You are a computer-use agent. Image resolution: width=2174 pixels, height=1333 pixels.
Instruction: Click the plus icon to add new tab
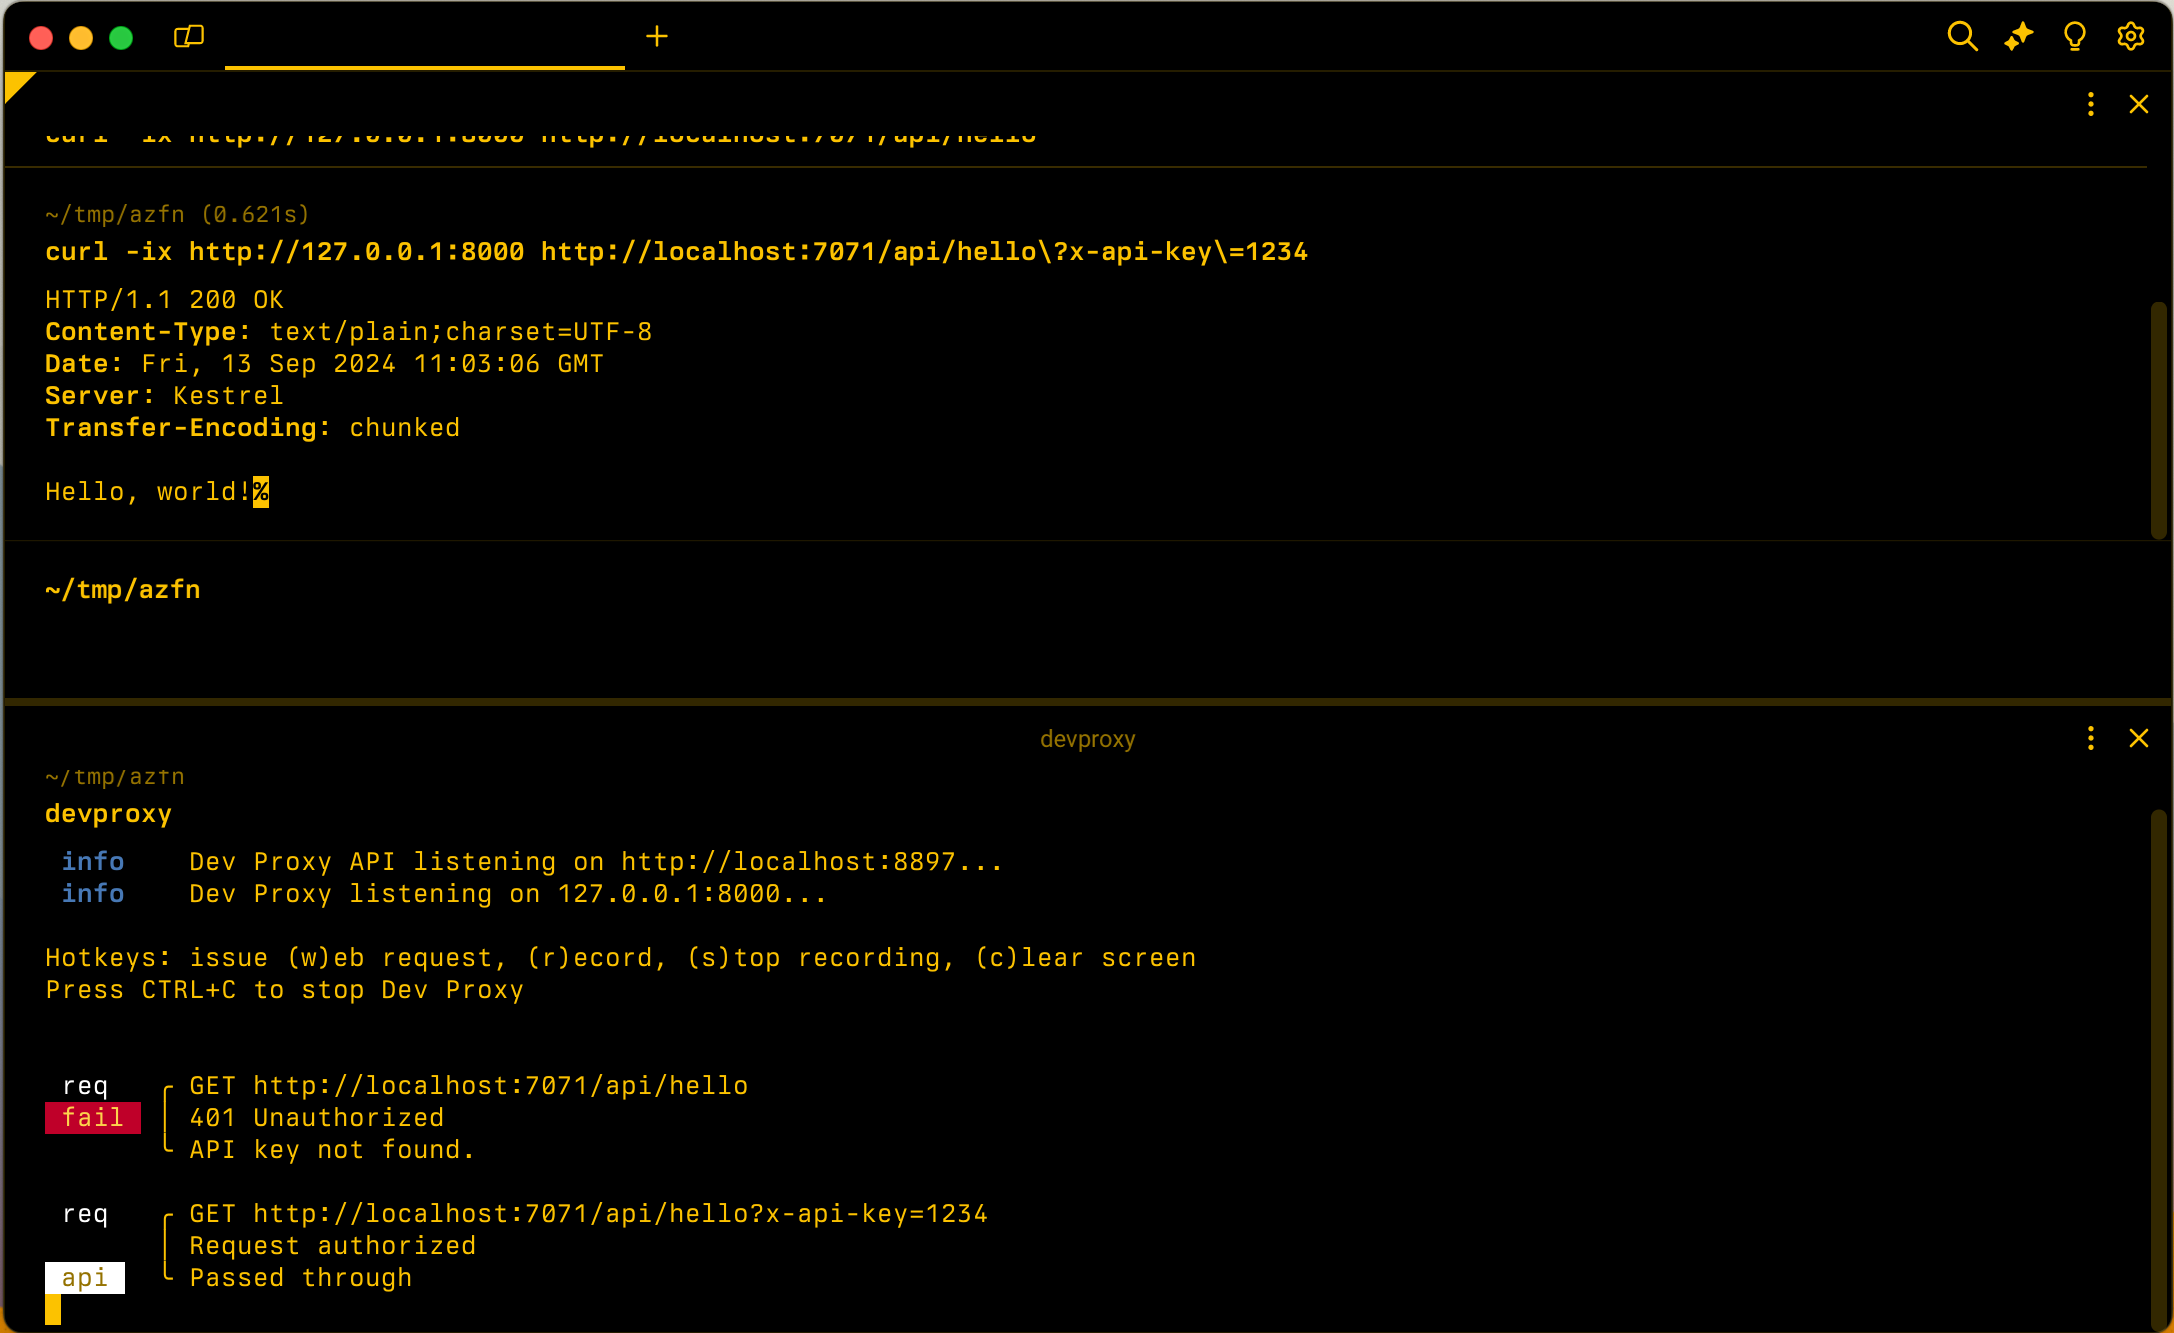656,37
